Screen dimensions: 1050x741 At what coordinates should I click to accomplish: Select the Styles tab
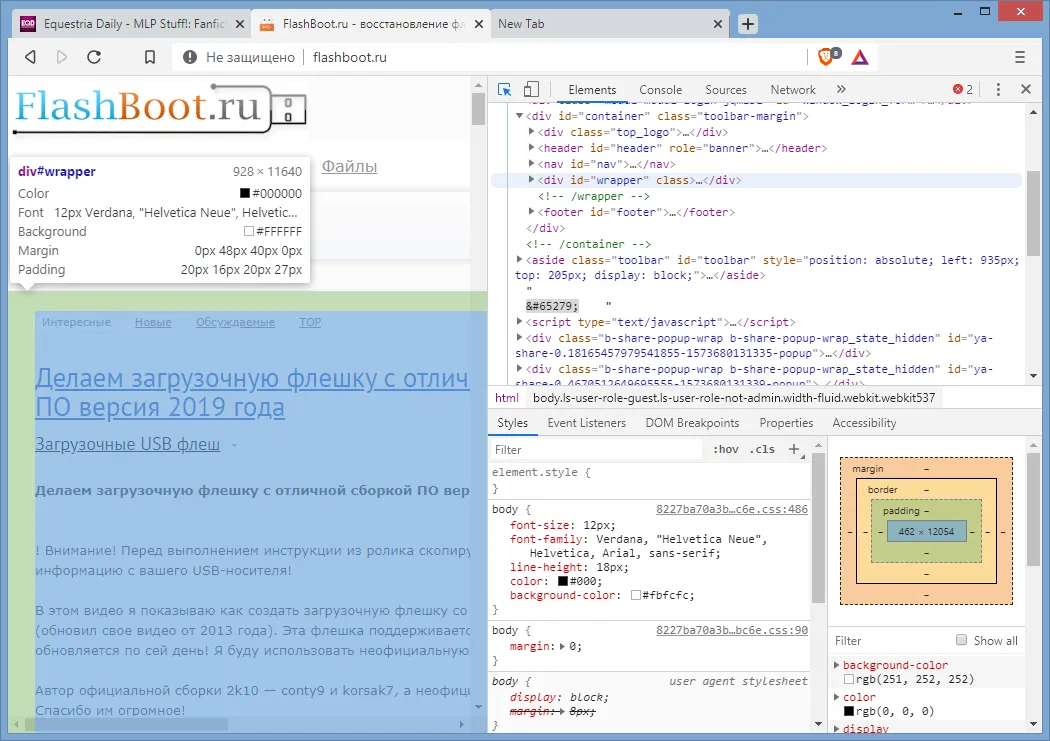(512, 423)
